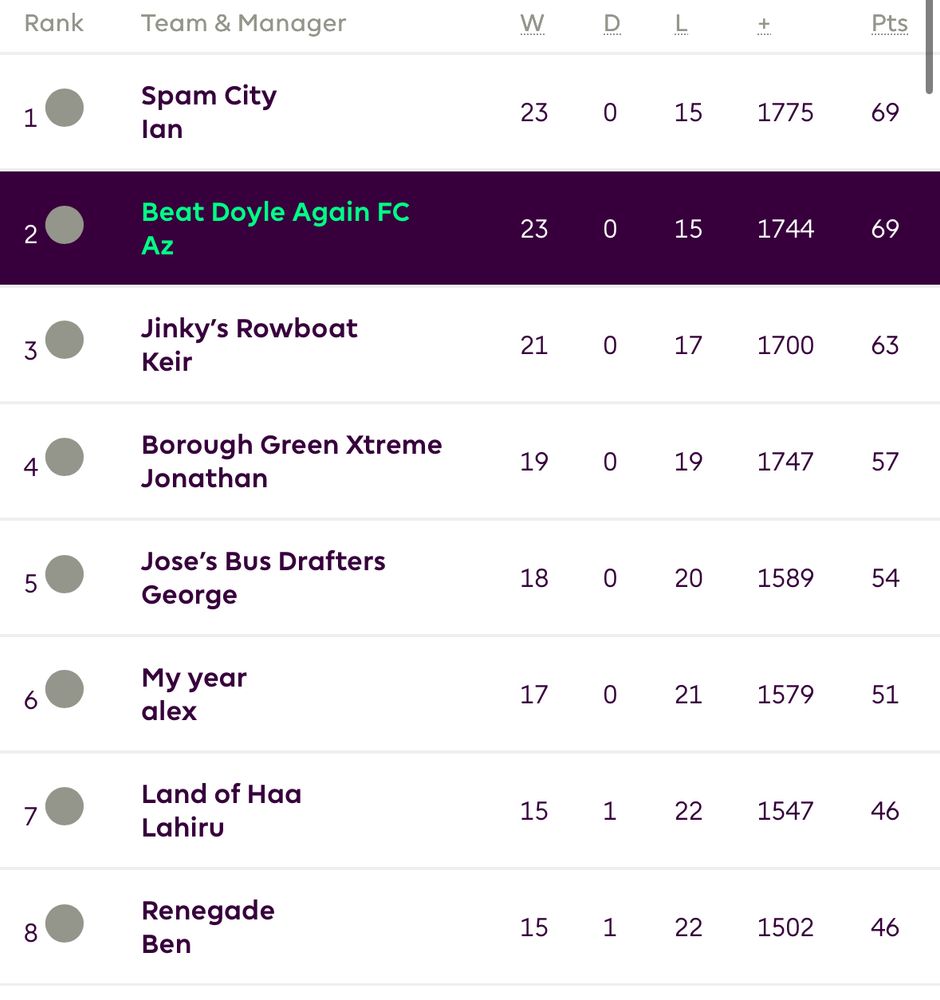Viewport: 940px width, 1000px height.
Task: Click the grey status circle for Jinky's Rowboat
Action: coord(64,340)
